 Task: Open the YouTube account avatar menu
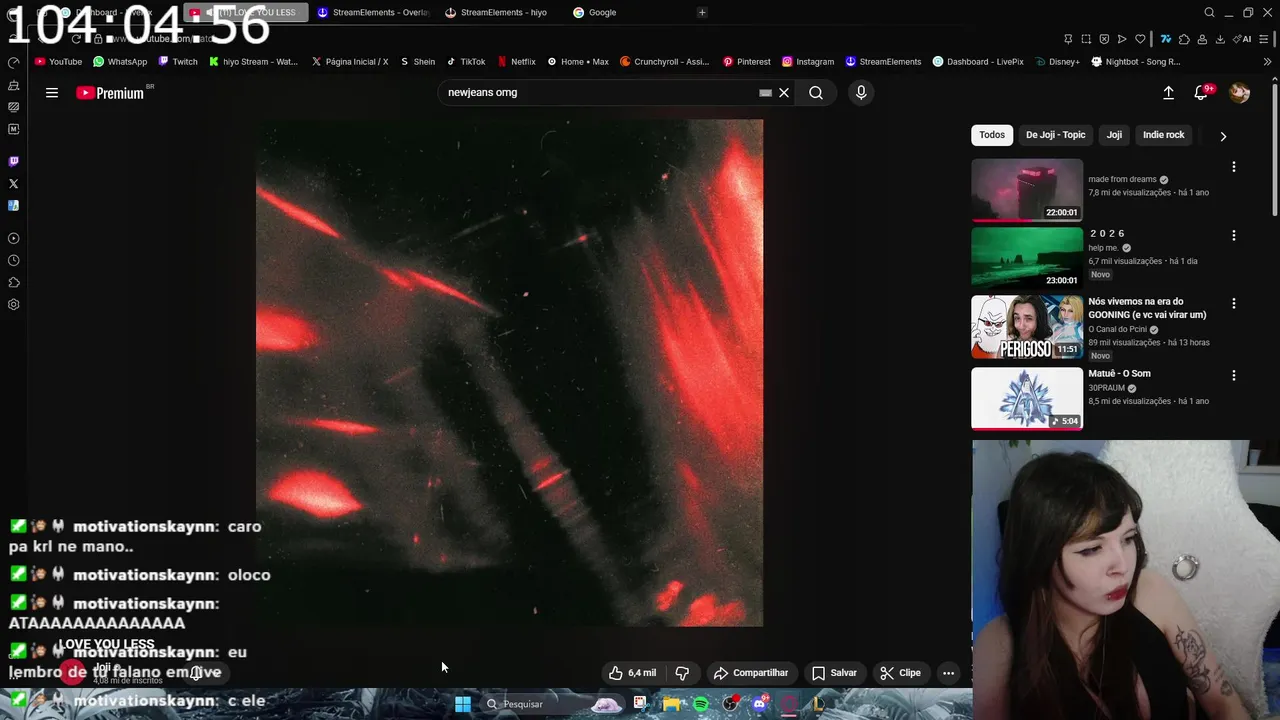coord(1239,93)
